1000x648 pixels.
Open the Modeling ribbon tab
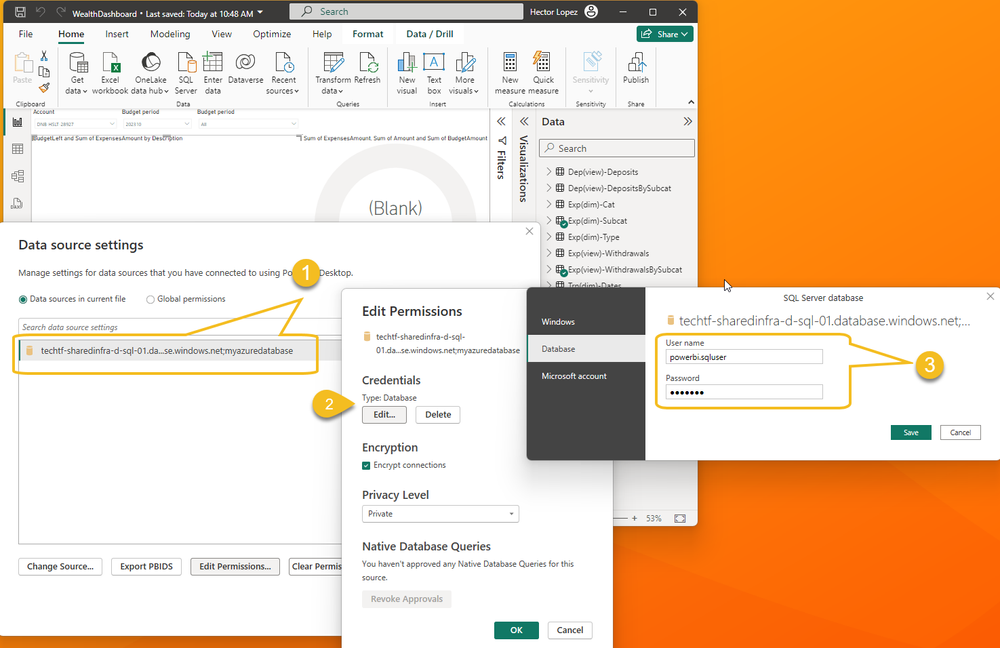click(169, 34)
